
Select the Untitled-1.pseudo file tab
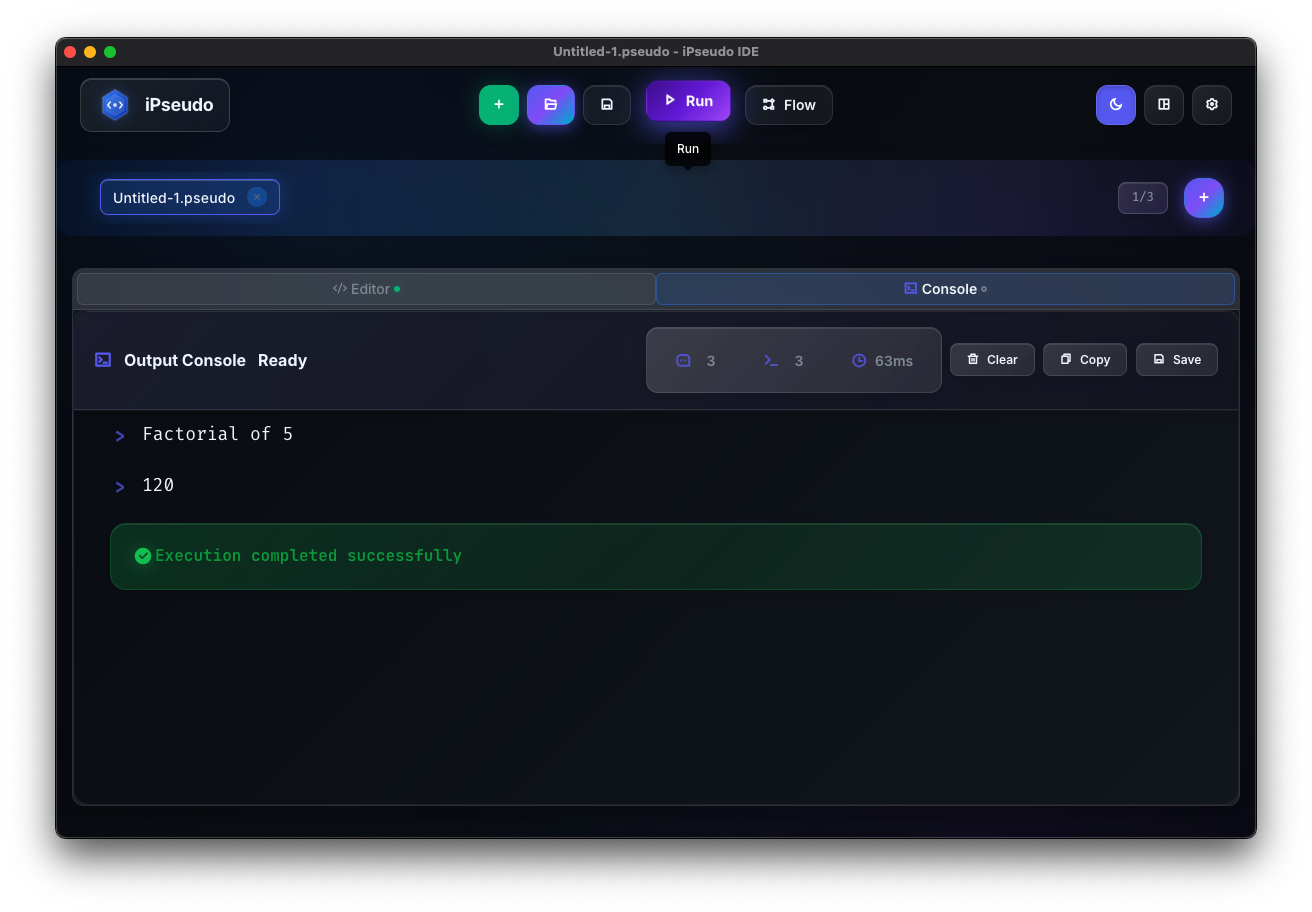point(174,198)
